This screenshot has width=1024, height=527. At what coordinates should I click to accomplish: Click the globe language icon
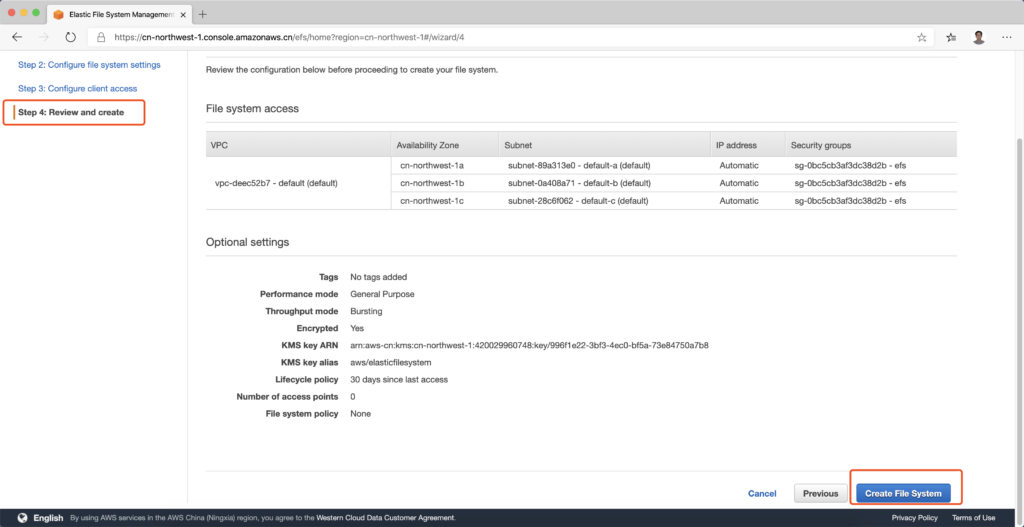tap(21, 518)
